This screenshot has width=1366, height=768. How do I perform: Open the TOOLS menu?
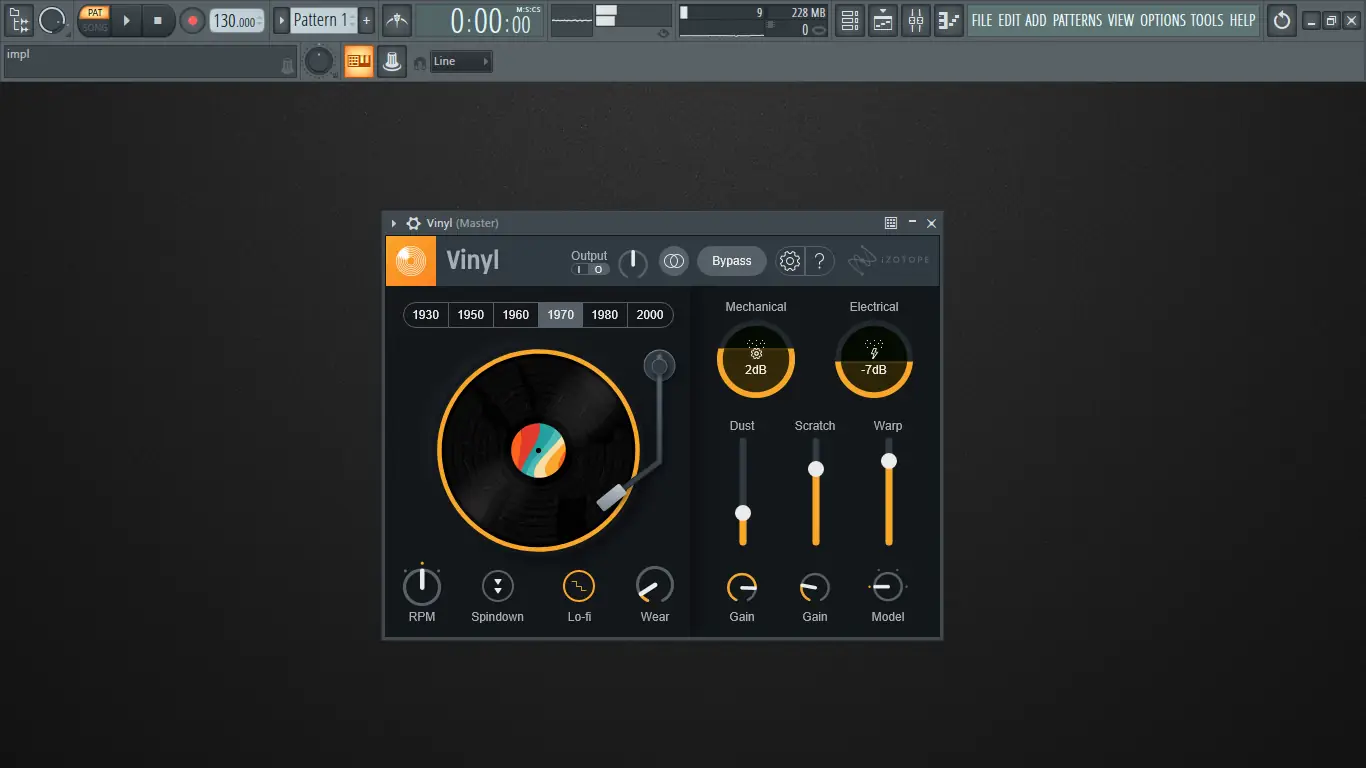point(1207,20)
